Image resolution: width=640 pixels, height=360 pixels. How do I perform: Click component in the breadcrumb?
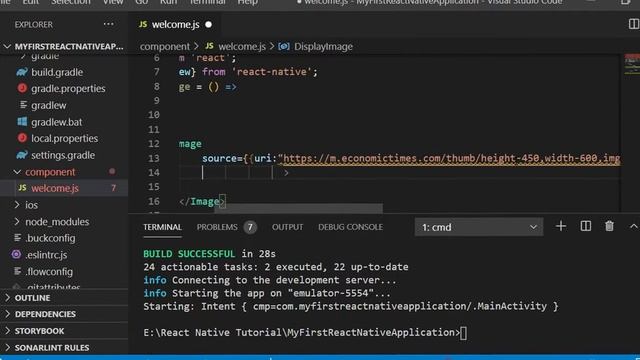point(164,47)
